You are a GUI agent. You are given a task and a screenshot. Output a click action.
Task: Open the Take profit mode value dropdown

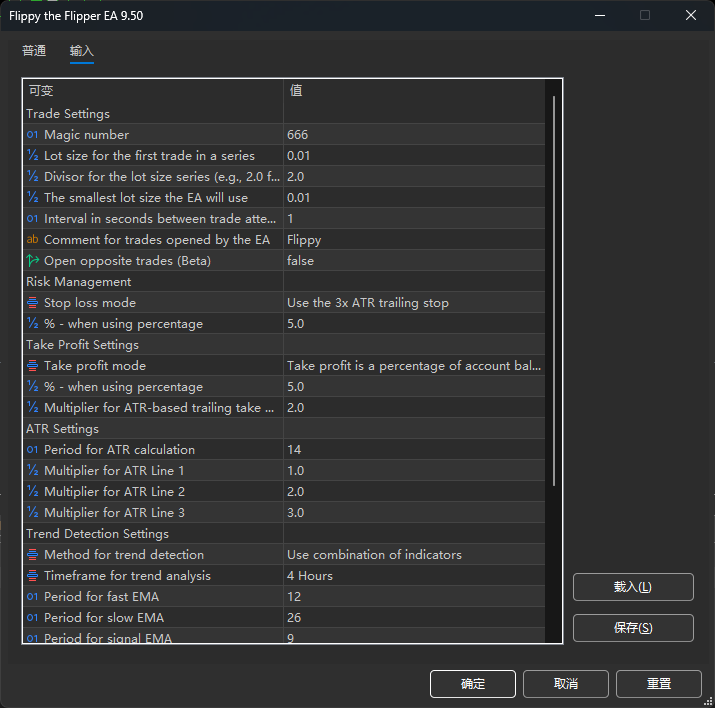pyautogui.click(x=414, y=366)
